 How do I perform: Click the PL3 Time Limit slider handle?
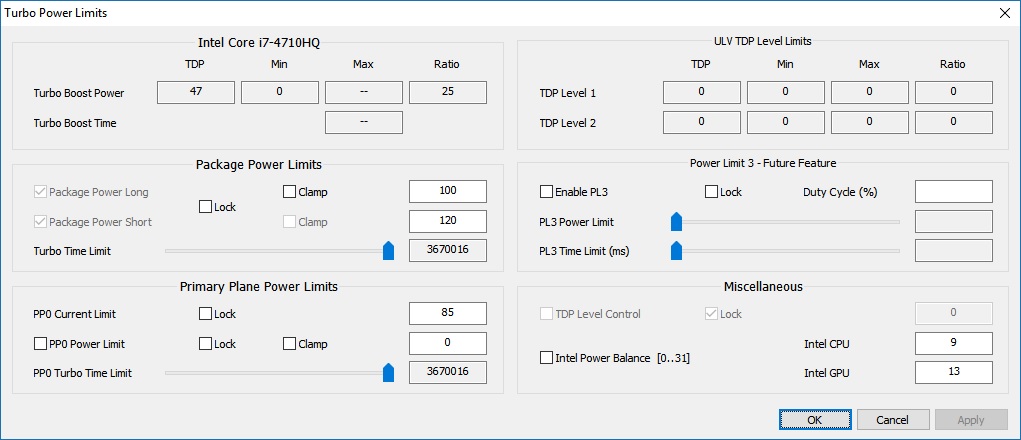tap(676, 250)
